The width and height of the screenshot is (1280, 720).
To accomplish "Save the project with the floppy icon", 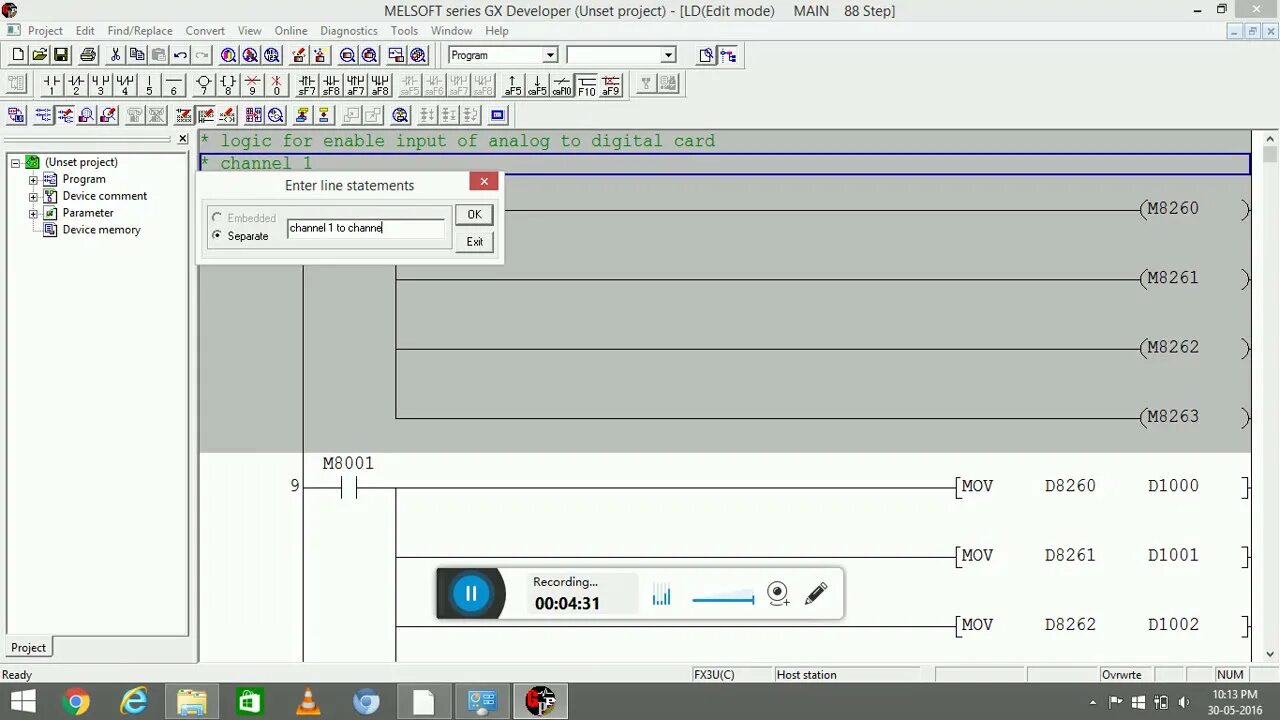I will tap(61, 55).
